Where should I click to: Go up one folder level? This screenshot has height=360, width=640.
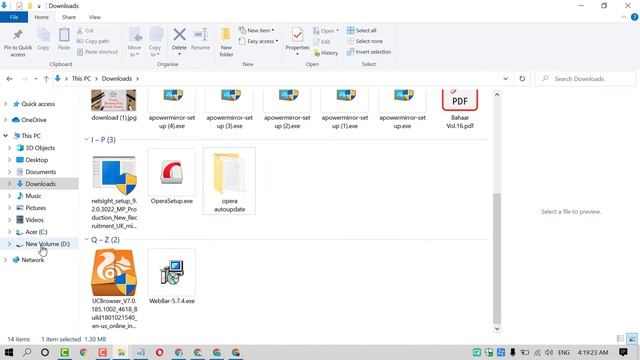[46, 79]
